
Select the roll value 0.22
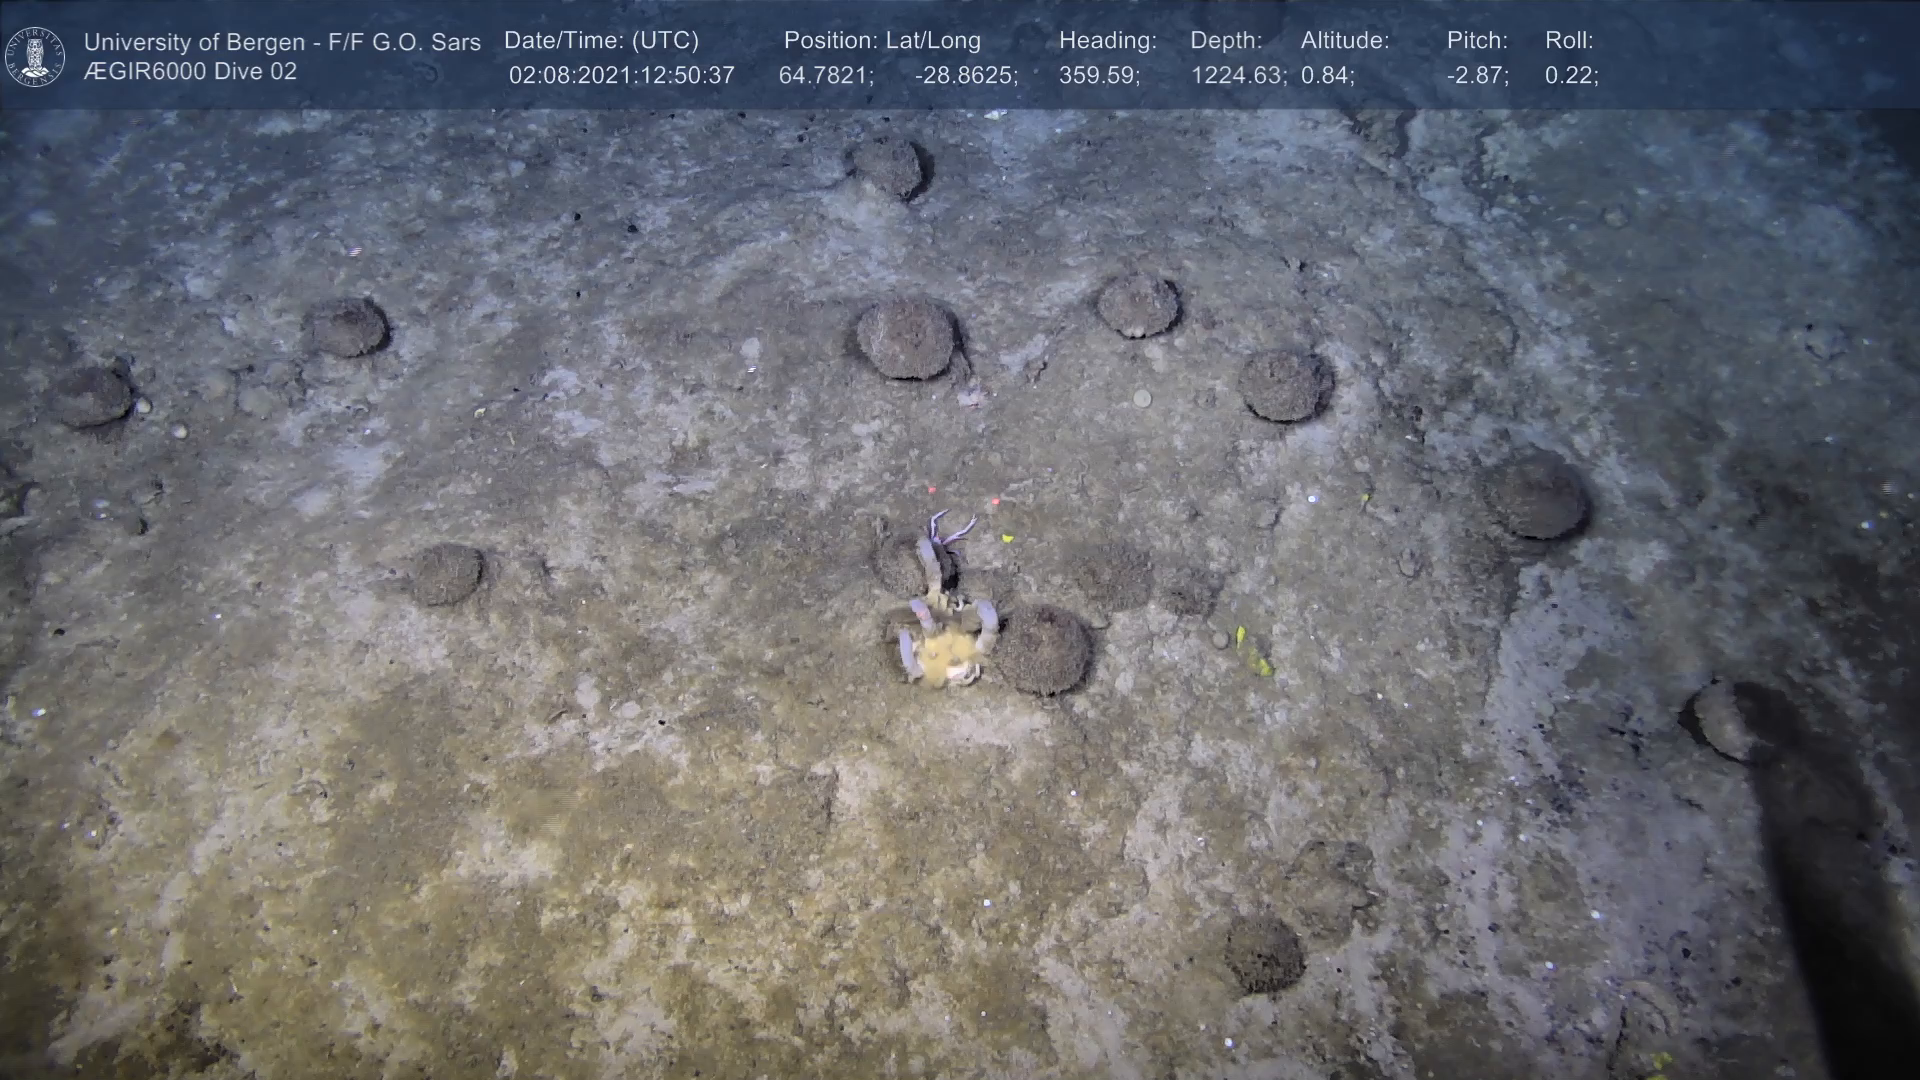pyautogui.click(x=1570, y=76)
